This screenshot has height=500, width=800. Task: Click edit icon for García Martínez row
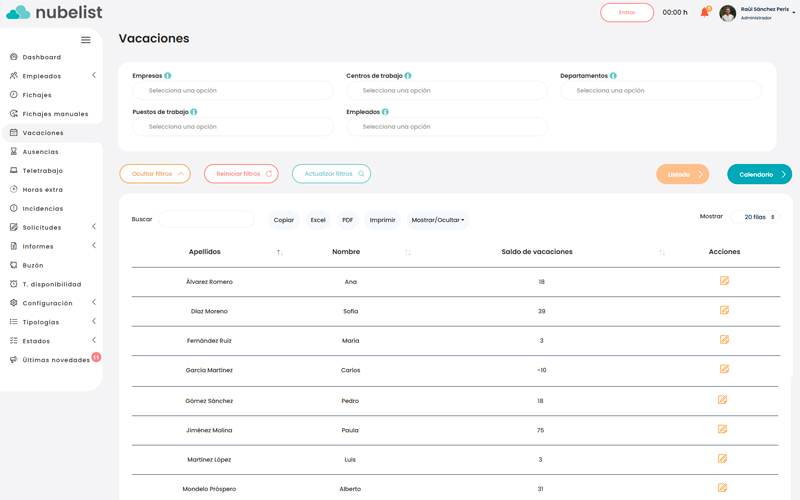724,369
